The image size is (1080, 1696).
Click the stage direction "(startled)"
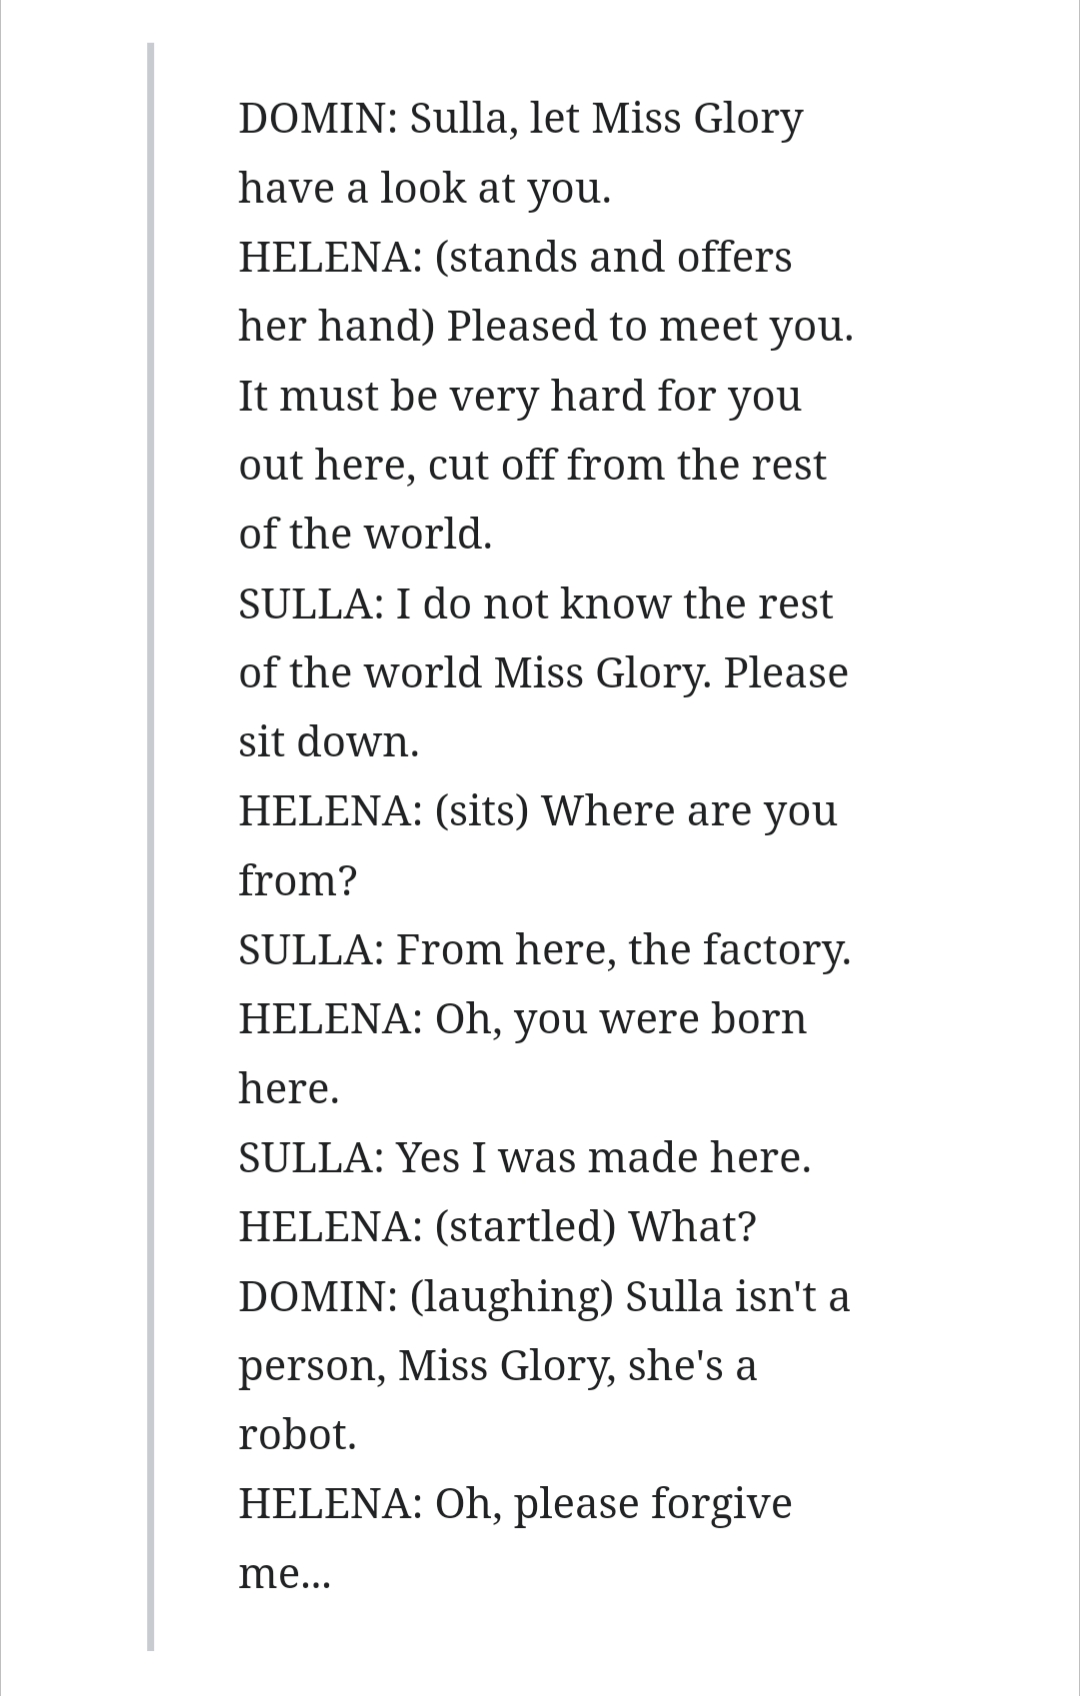[525, 1226]
